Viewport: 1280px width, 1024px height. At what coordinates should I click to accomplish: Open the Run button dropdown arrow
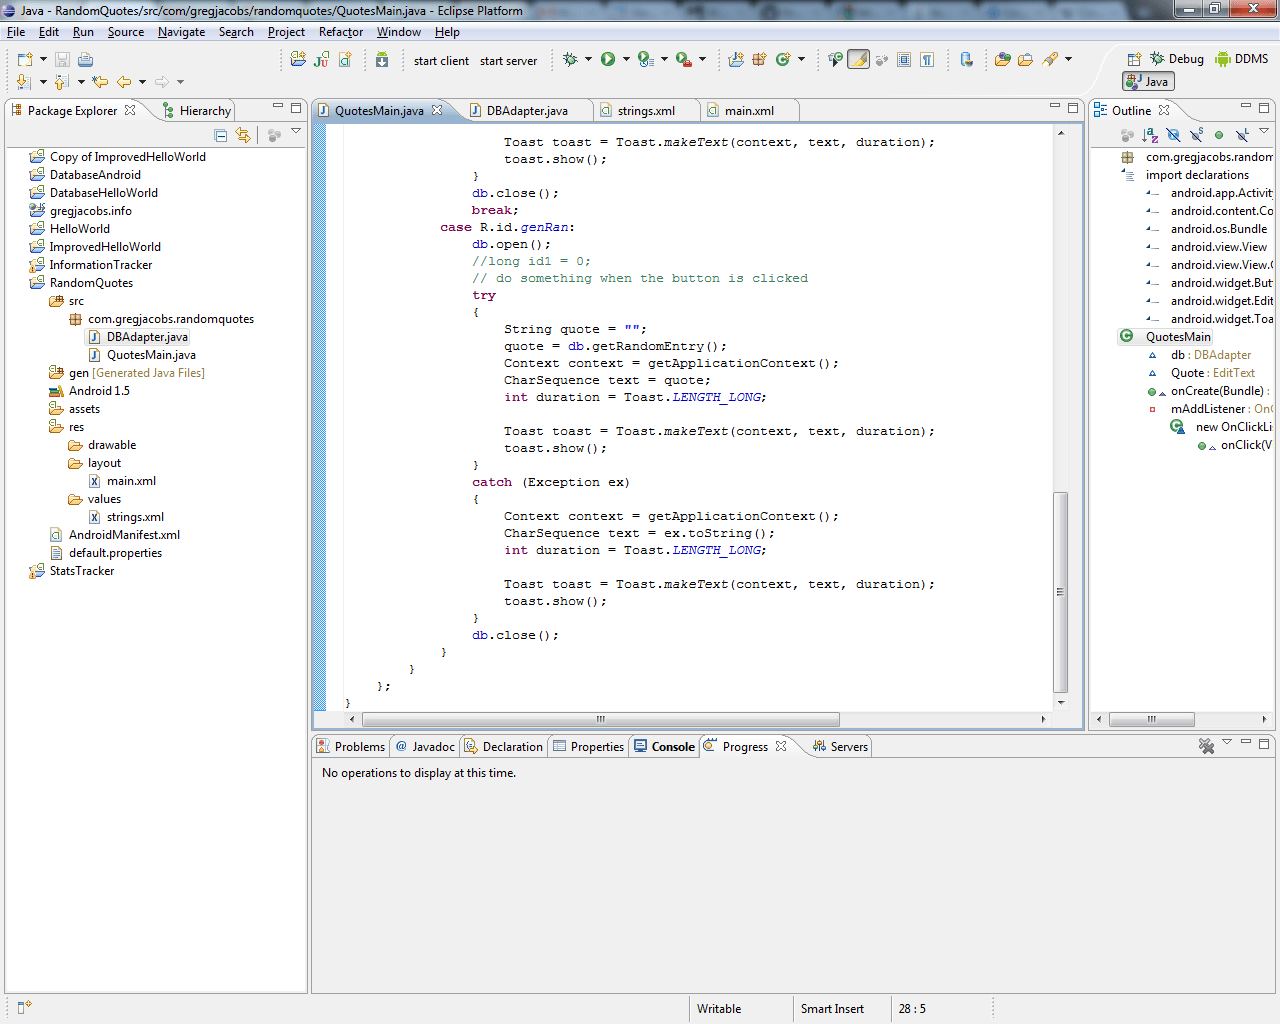tap(626, 59)
